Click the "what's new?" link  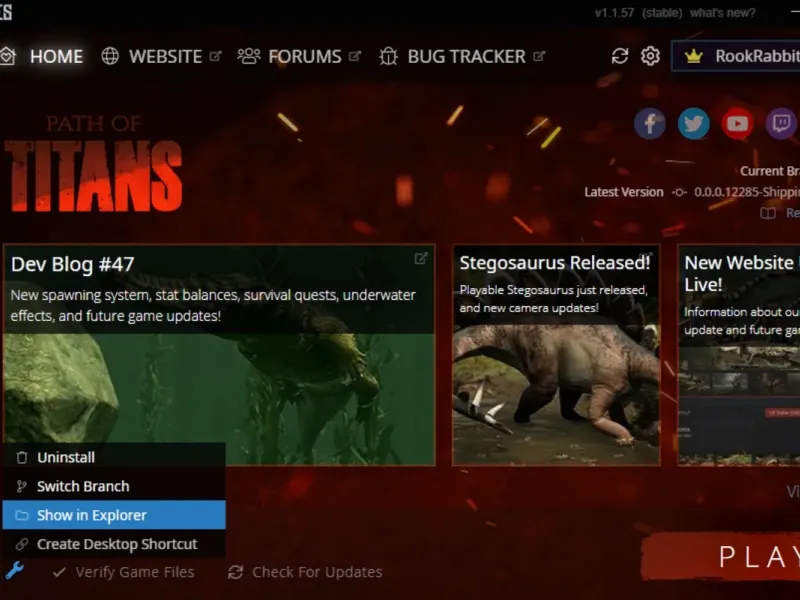(722, 13)
